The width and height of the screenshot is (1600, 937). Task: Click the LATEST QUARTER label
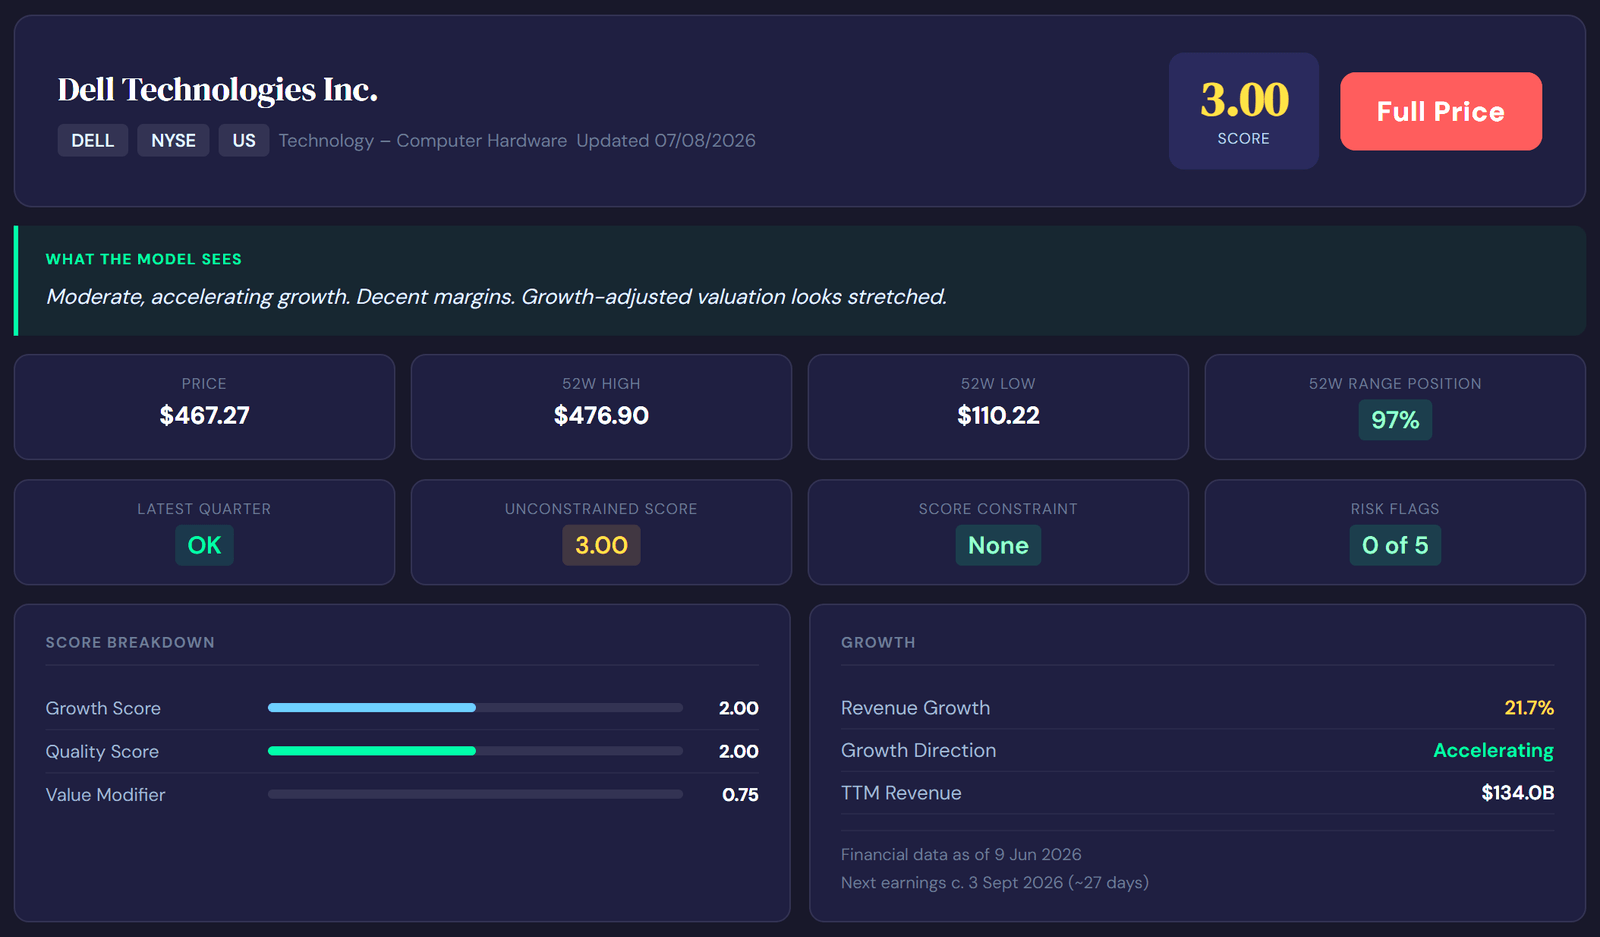pyautogui.click(x=204, y=509)
